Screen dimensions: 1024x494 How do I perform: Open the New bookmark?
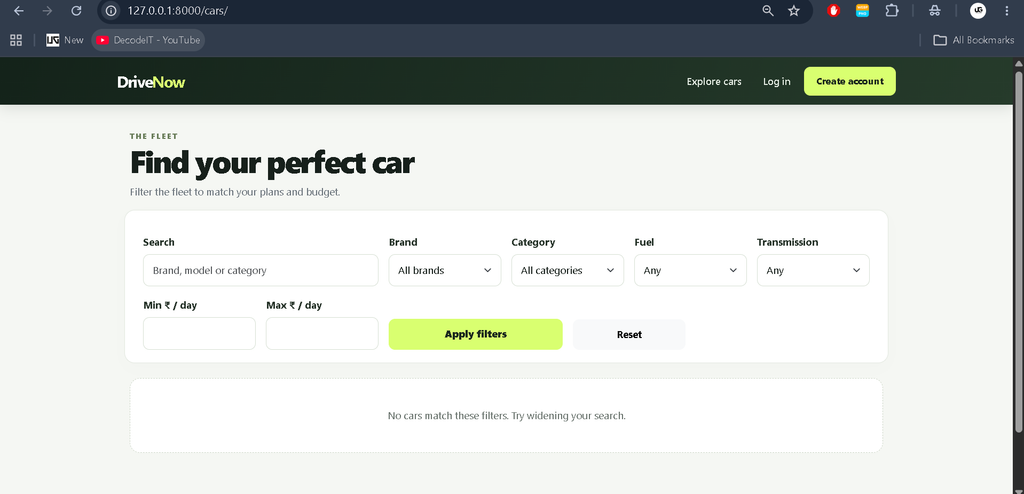[x=65, y=40]
